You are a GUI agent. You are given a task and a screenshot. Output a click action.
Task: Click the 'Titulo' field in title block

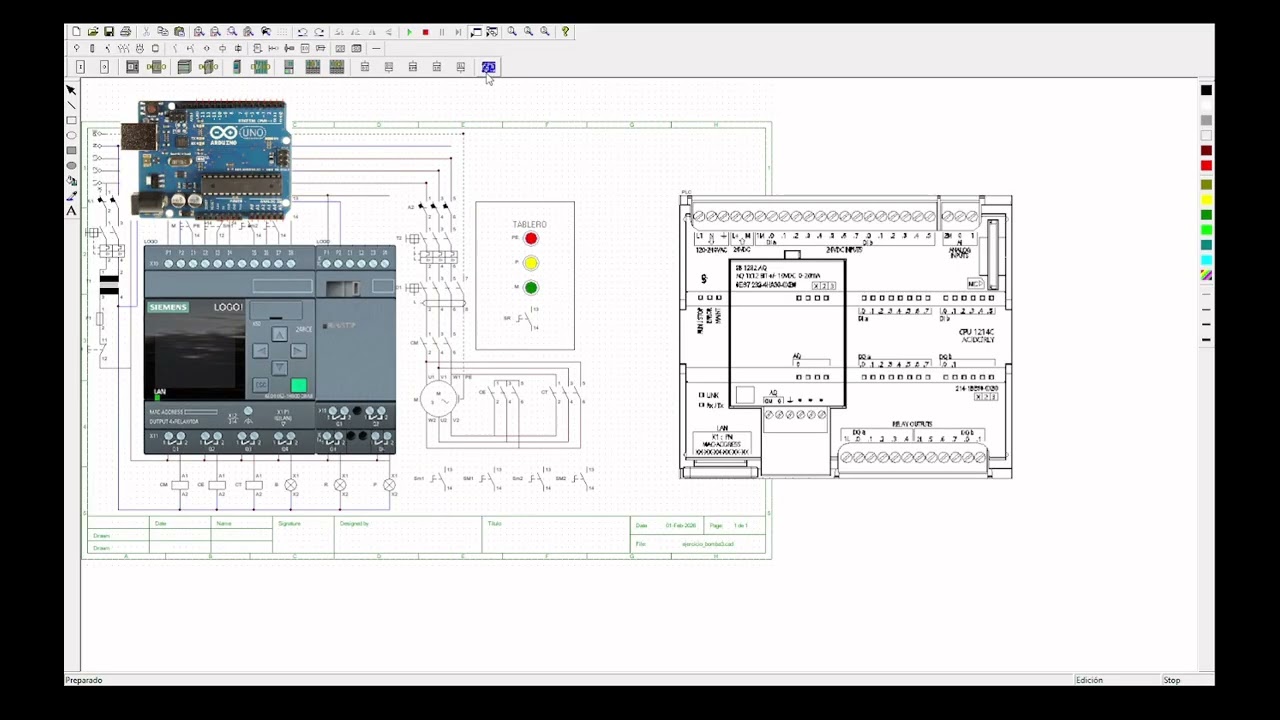pos(494,523)
